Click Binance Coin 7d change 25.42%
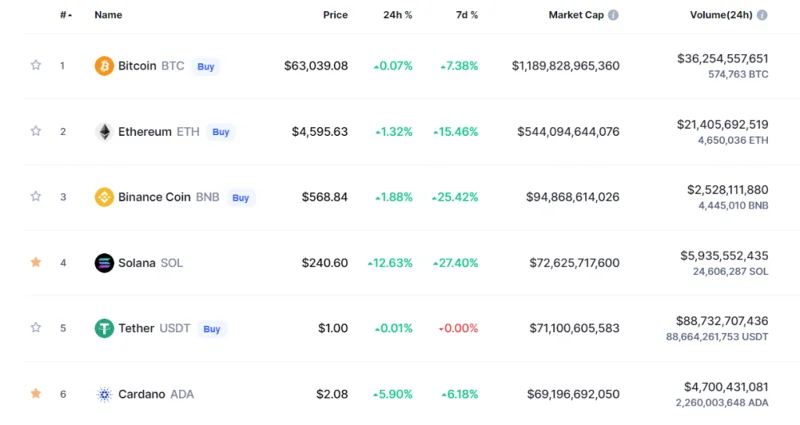The width and height of the screenshot is (800, 425). 455,197
